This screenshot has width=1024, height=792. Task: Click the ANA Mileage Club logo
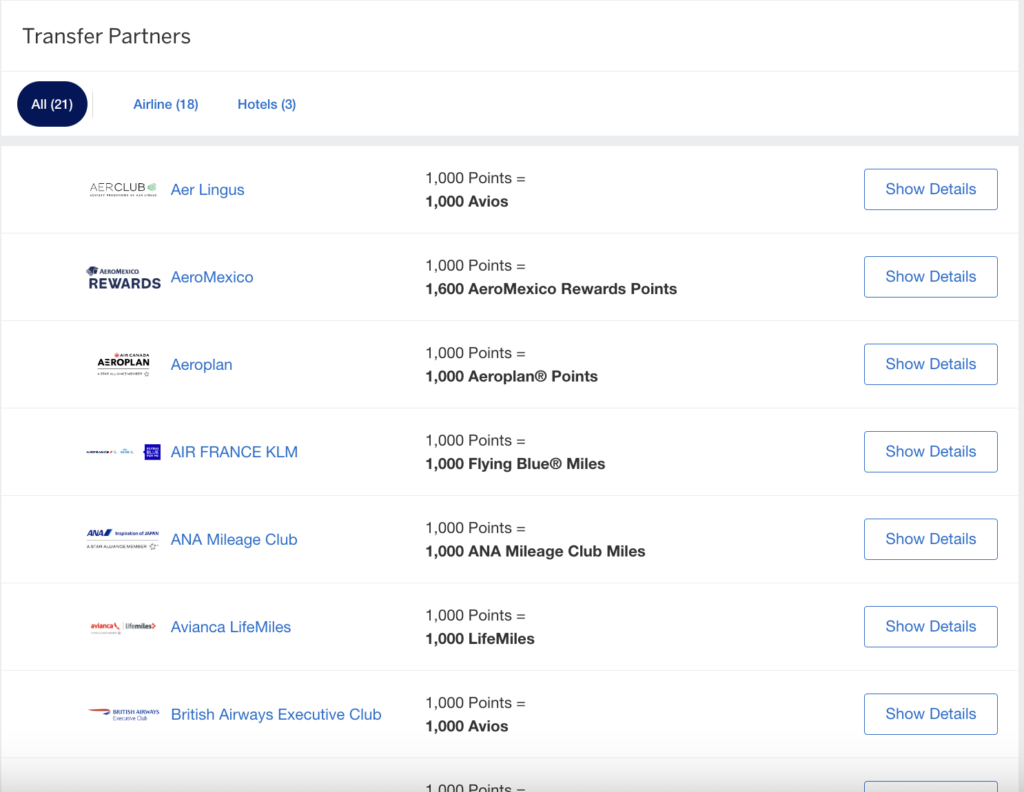click(x=123, y=540)
